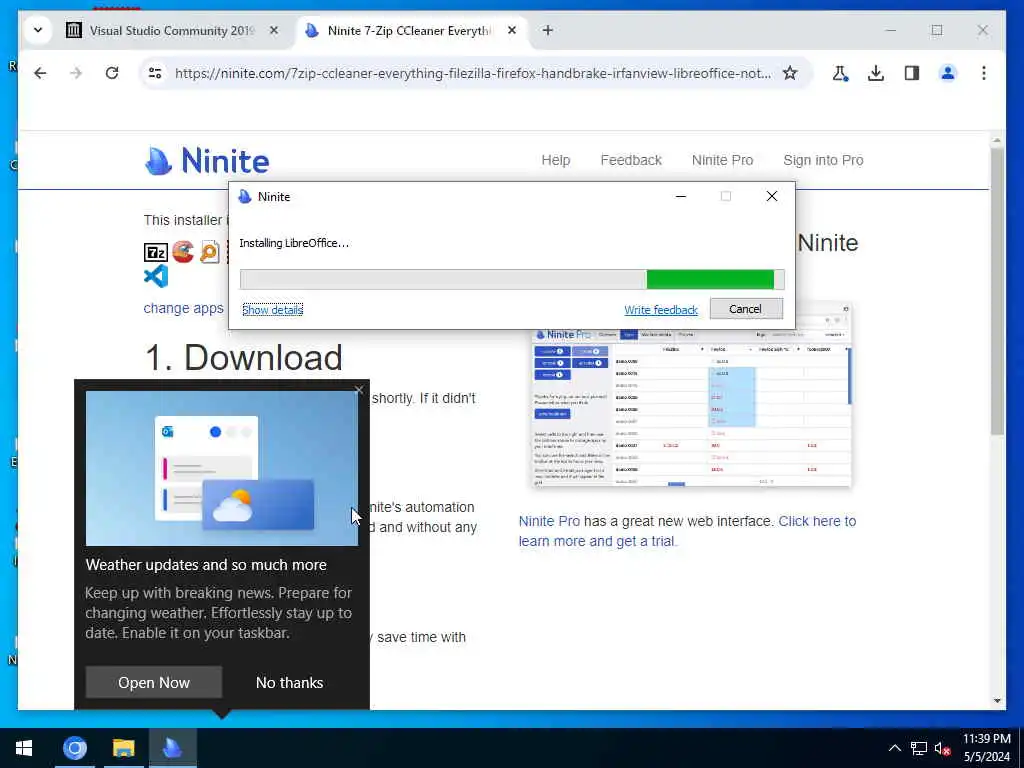Image resolution: width=1024 pixels, height=768 pixels.
Task: Click the Ninite Pro screenshot thumbnail
Action: [692, 395]
